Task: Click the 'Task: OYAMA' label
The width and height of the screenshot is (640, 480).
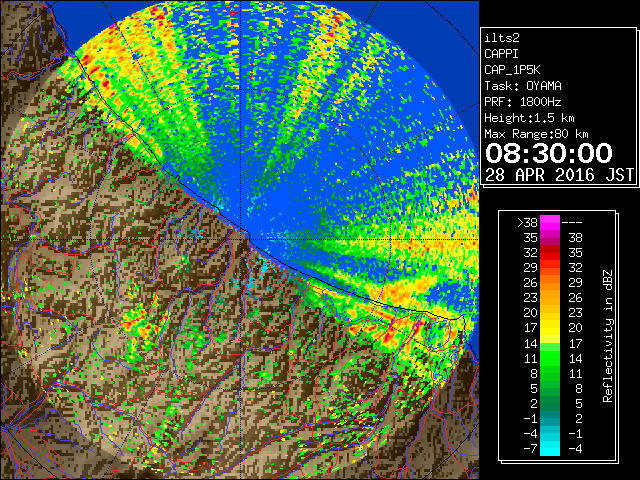Action: click(523, 86)
